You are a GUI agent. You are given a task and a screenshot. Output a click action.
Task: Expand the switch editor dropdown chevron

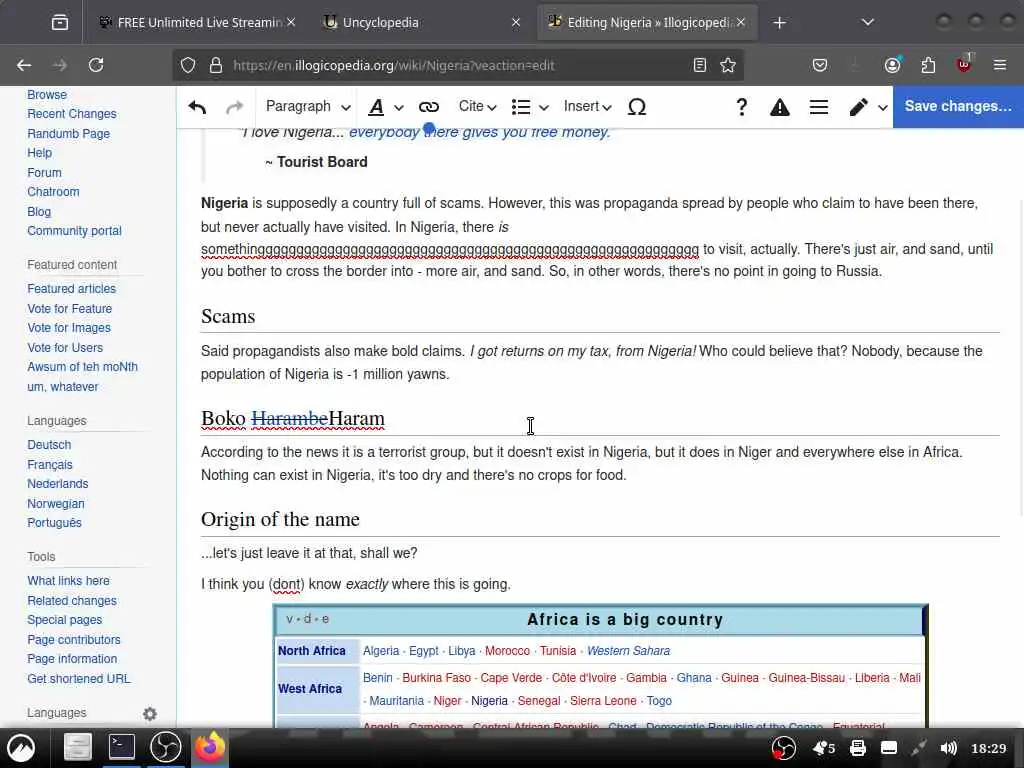point(882,108)
